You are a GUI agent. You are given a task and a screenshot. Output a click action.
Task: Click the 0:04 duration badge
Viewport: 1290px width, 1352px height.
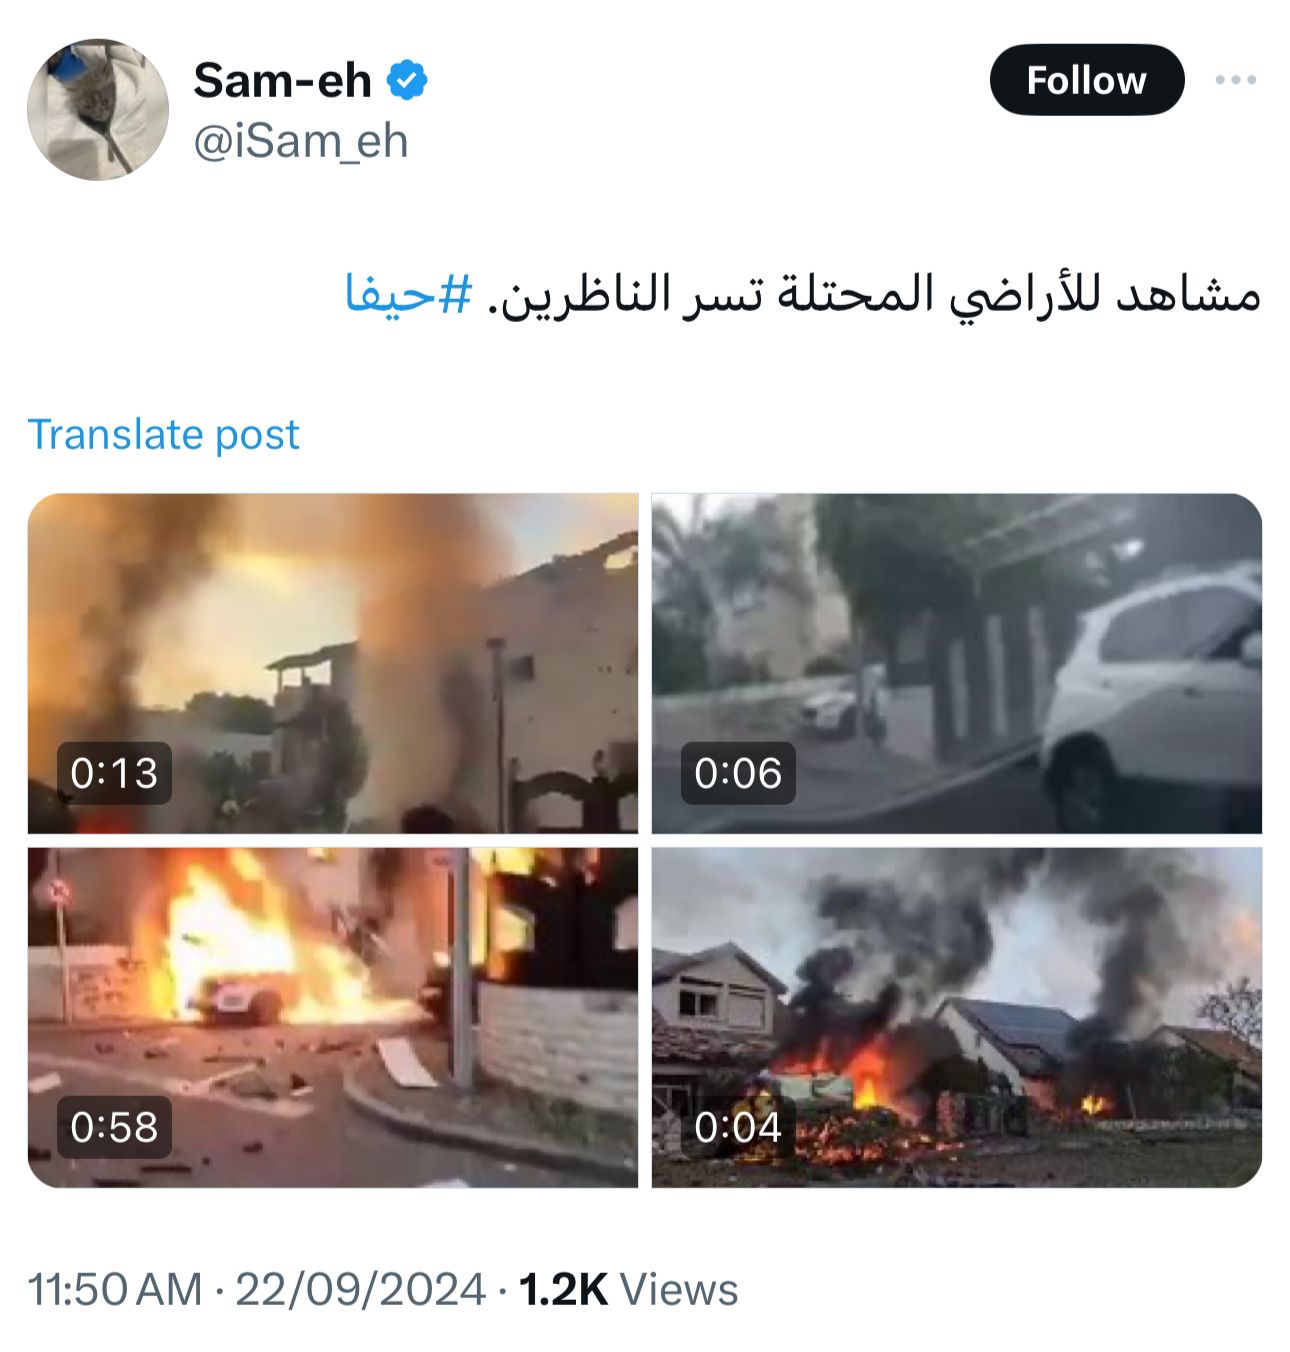[738, 1128]
